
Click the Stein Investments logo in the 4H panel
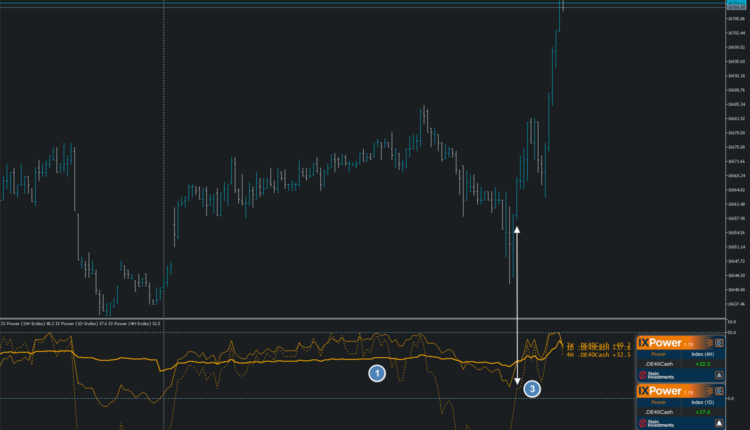coord(654,376)
